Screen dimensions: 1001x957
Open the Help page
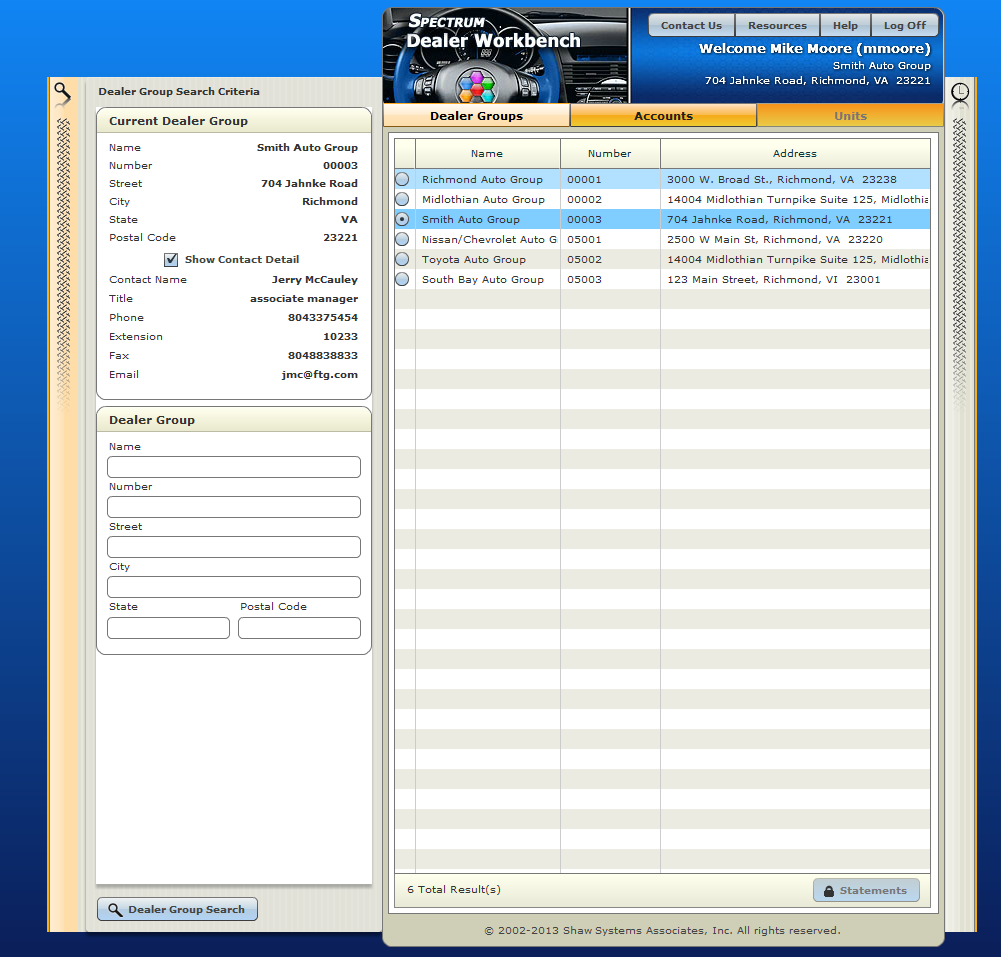845,26
